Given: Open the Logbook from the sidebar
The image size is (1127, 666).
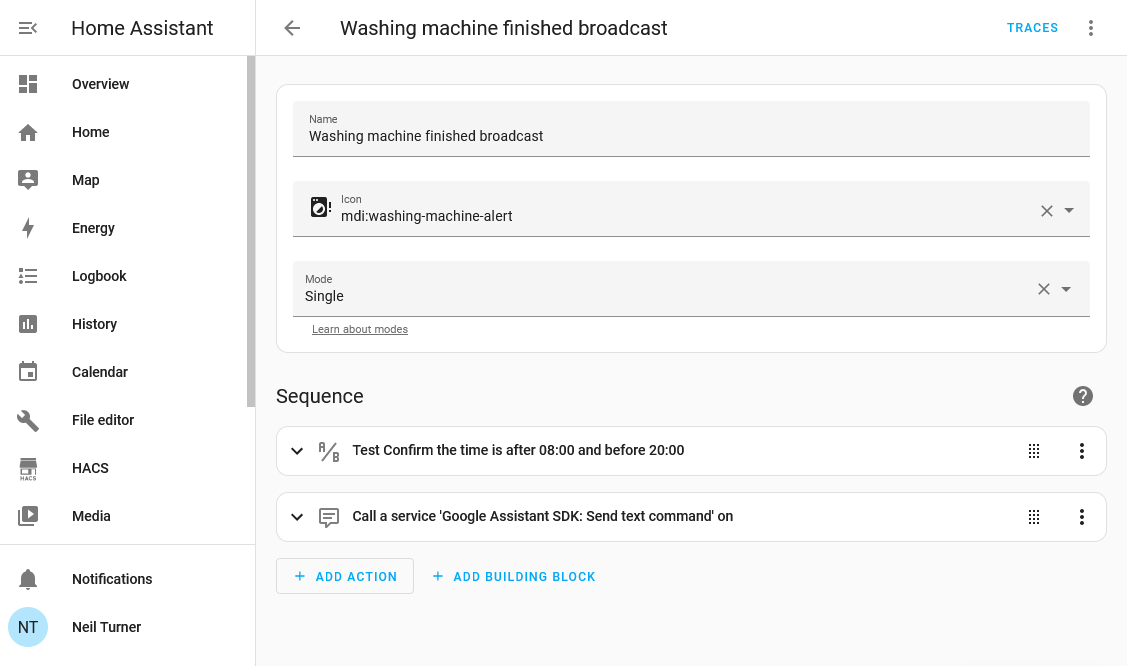Looking at the screenshot, I should point(28,276).
